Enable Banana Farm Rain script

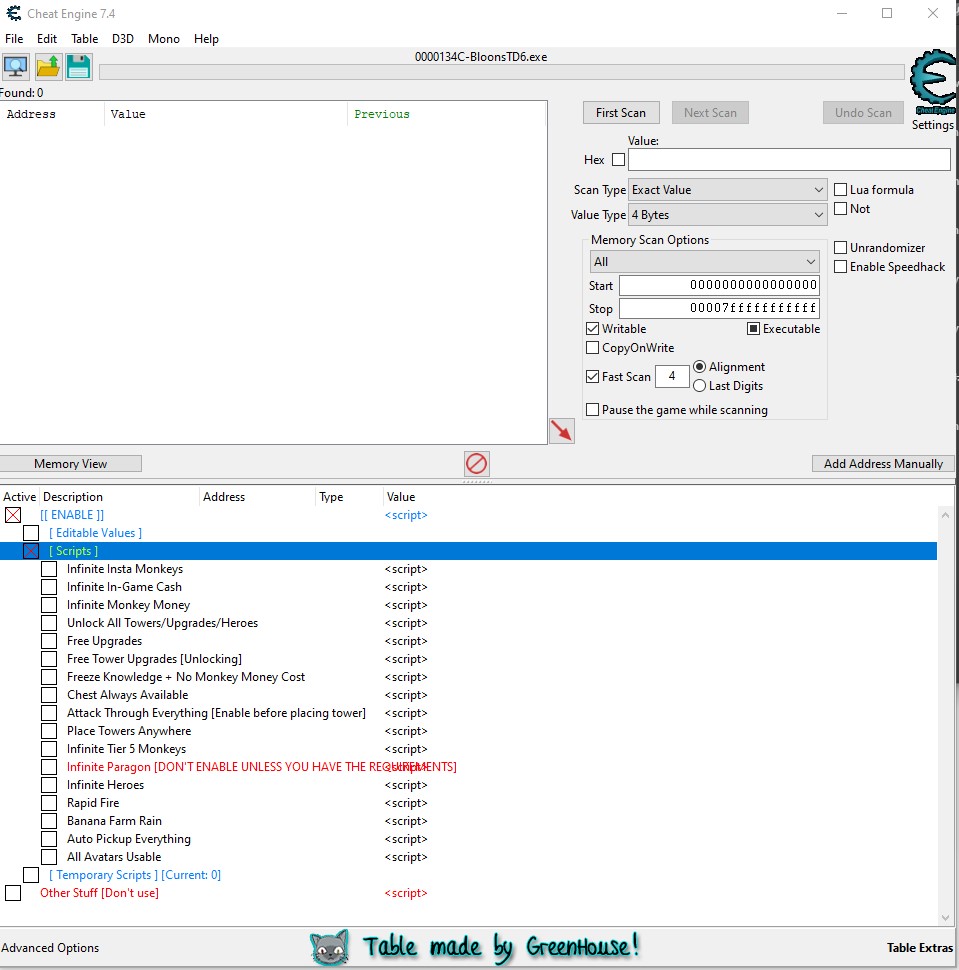pos(49,821)
